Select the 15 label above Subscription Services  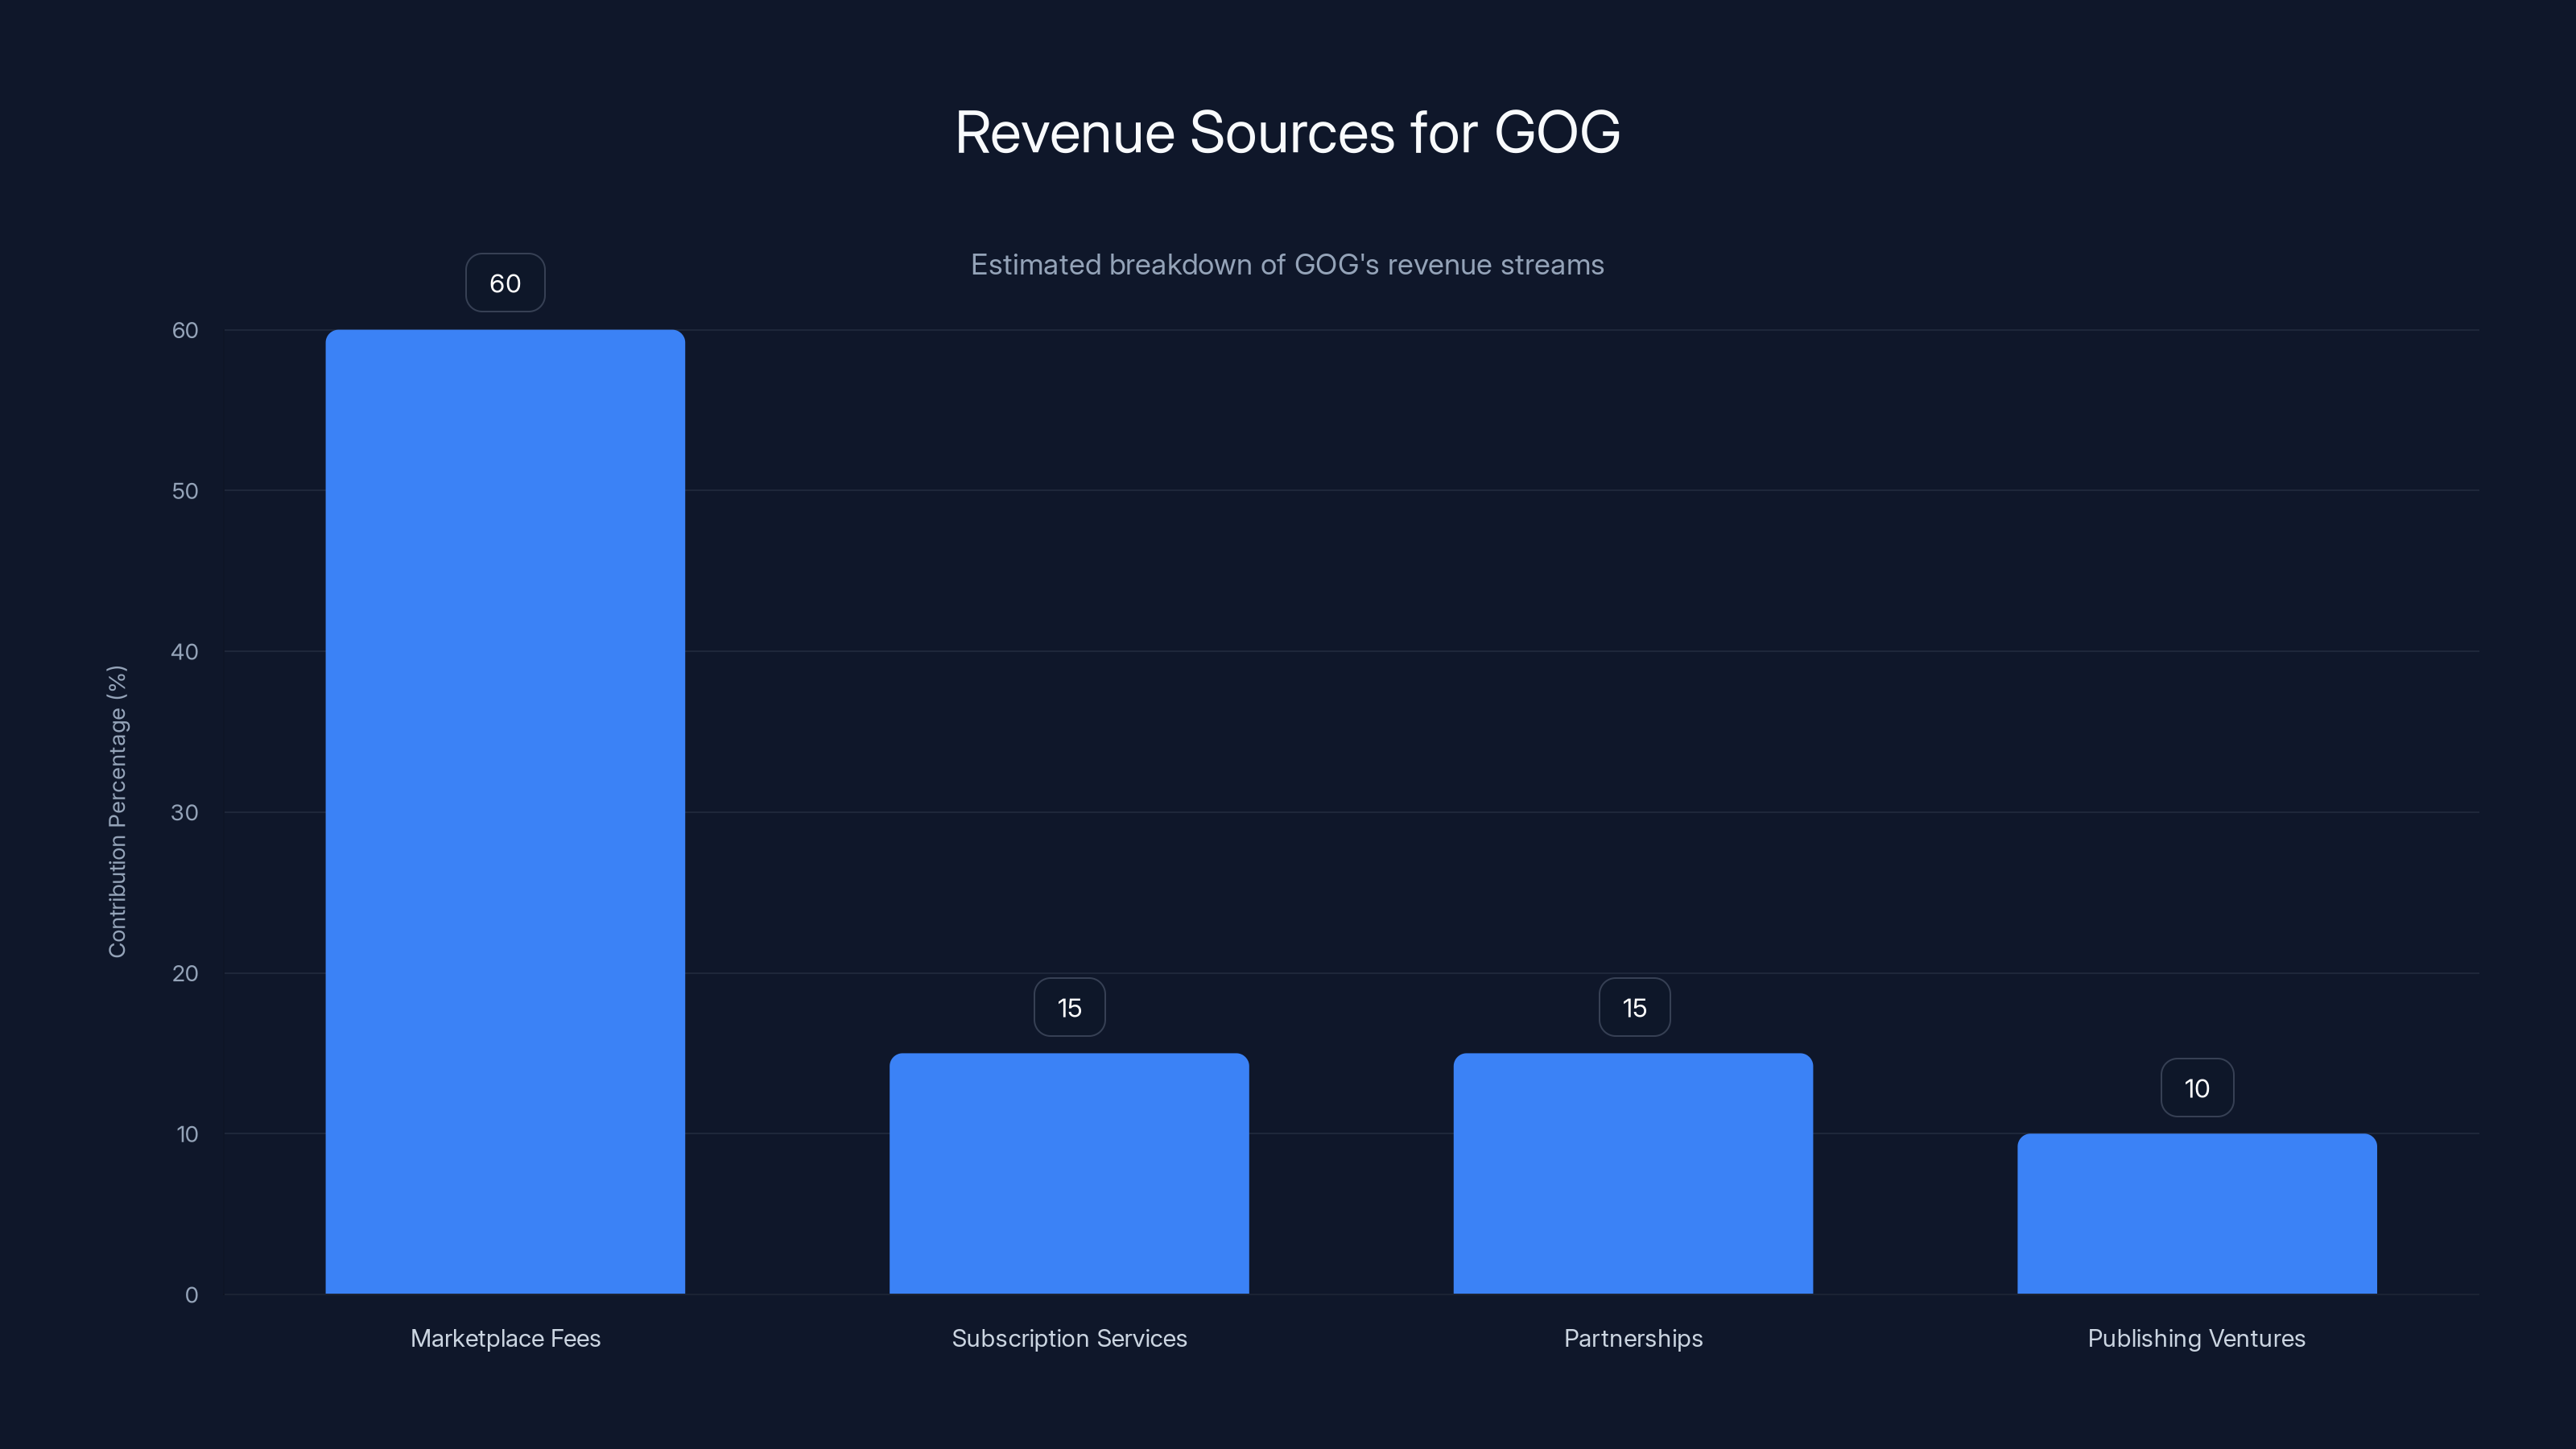pyautogui.click(x=1068, y=1007)
